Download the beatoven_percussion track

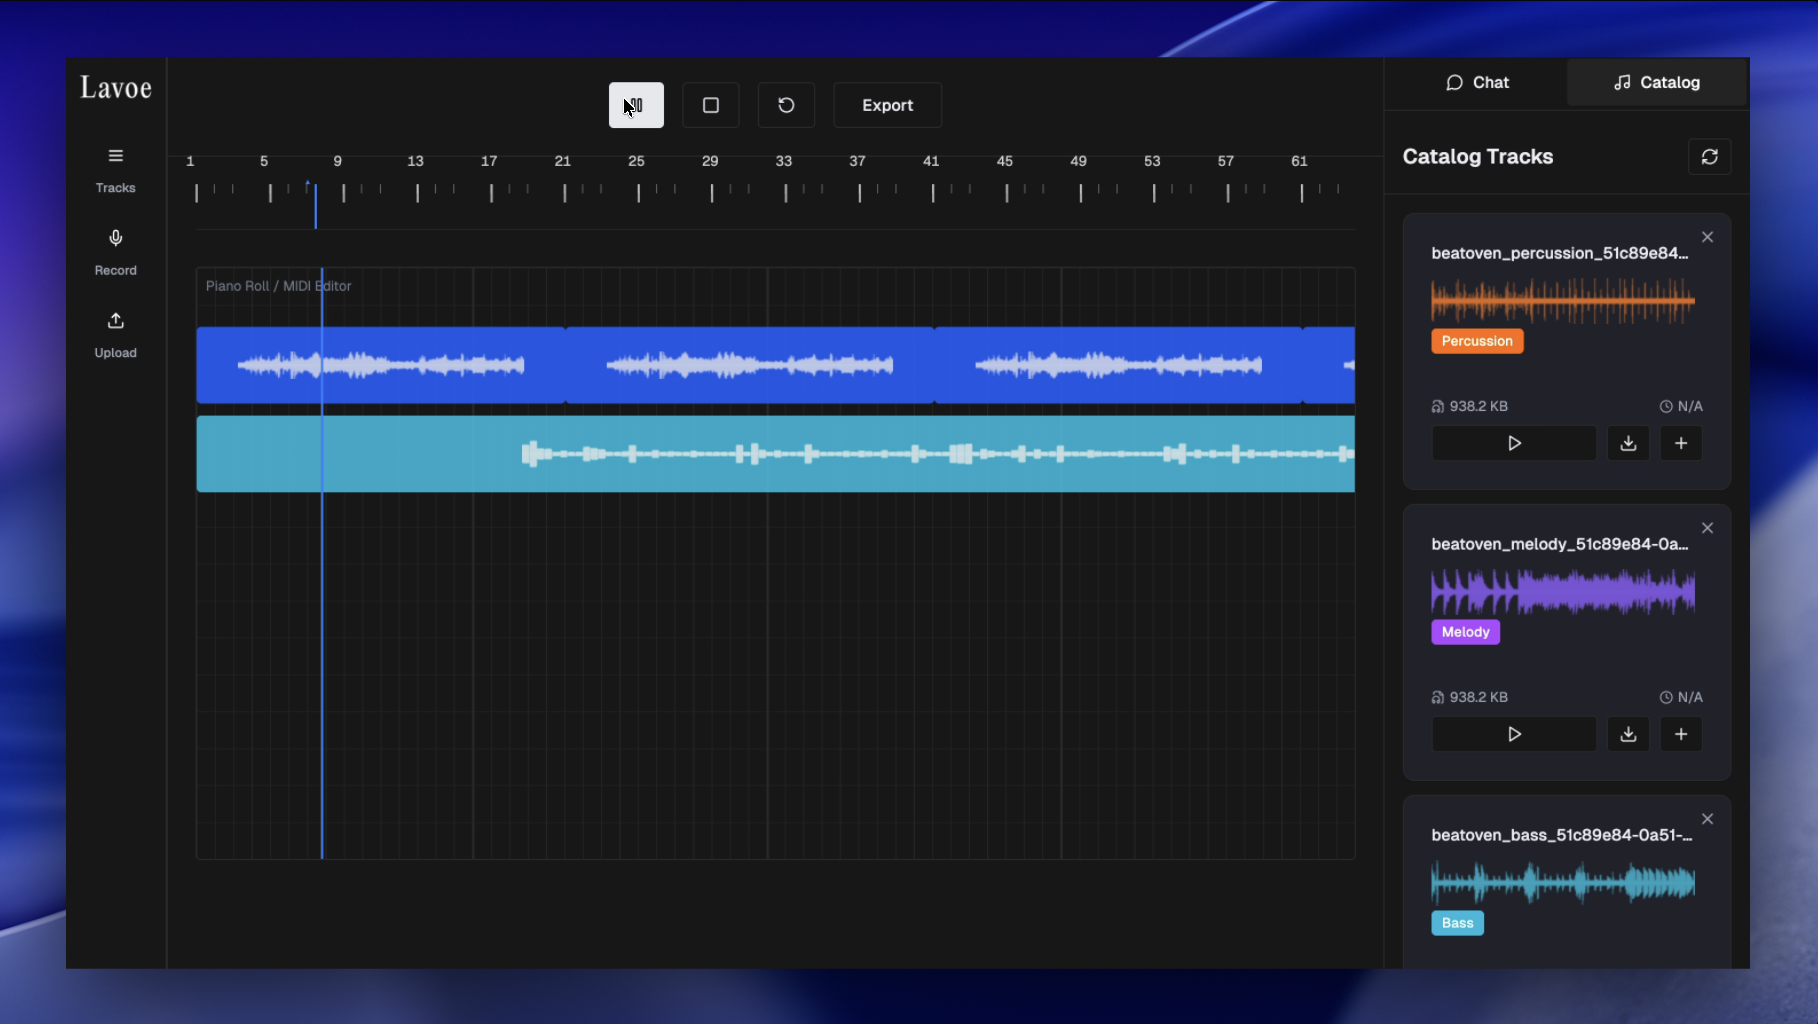pos(1628,443)
